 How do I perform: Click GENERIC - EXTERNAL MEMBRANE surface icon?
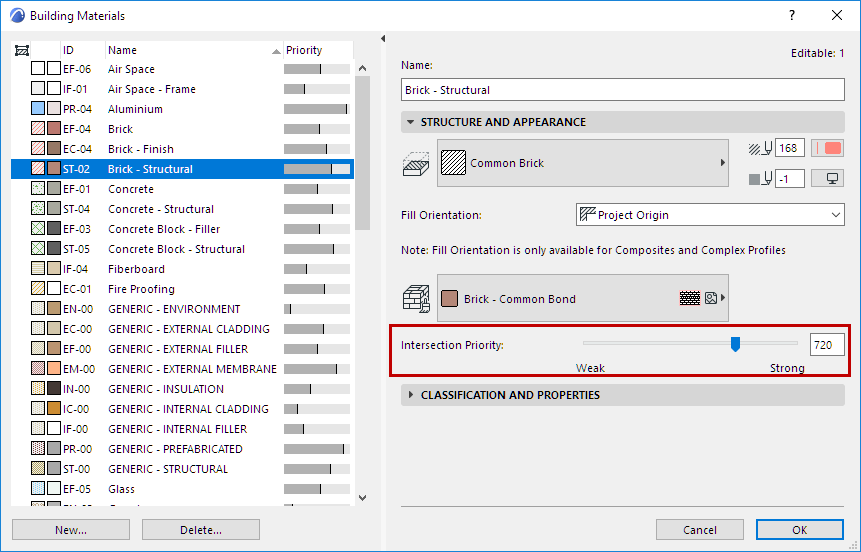coord(54,369)
